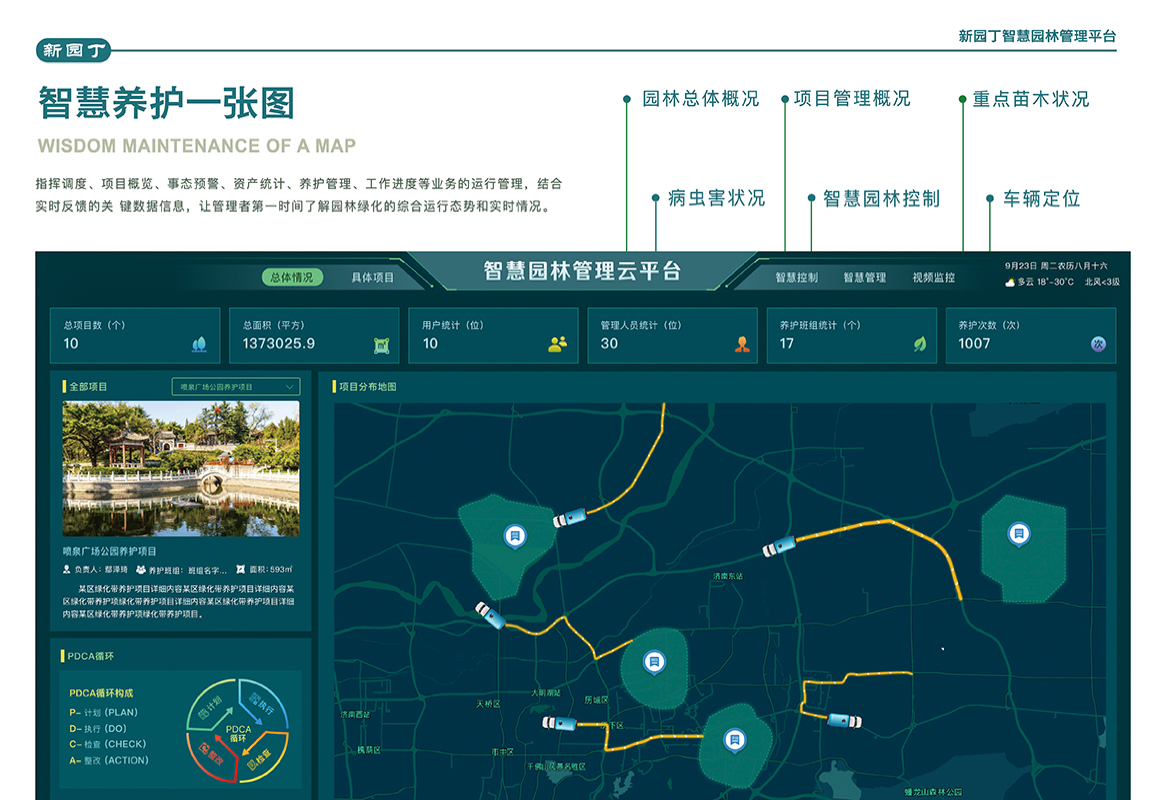Click the leaf icon in 养护班组统计 card

[919, 344]
